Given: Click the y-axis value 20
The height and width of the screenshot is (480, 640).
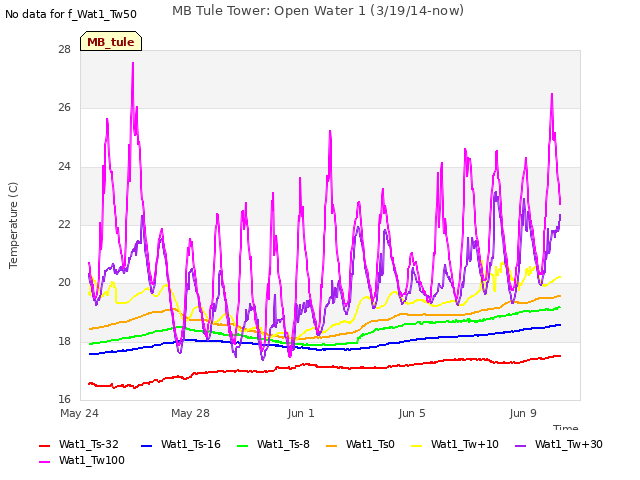Looking at the screenshot, I should click(64, 282).
